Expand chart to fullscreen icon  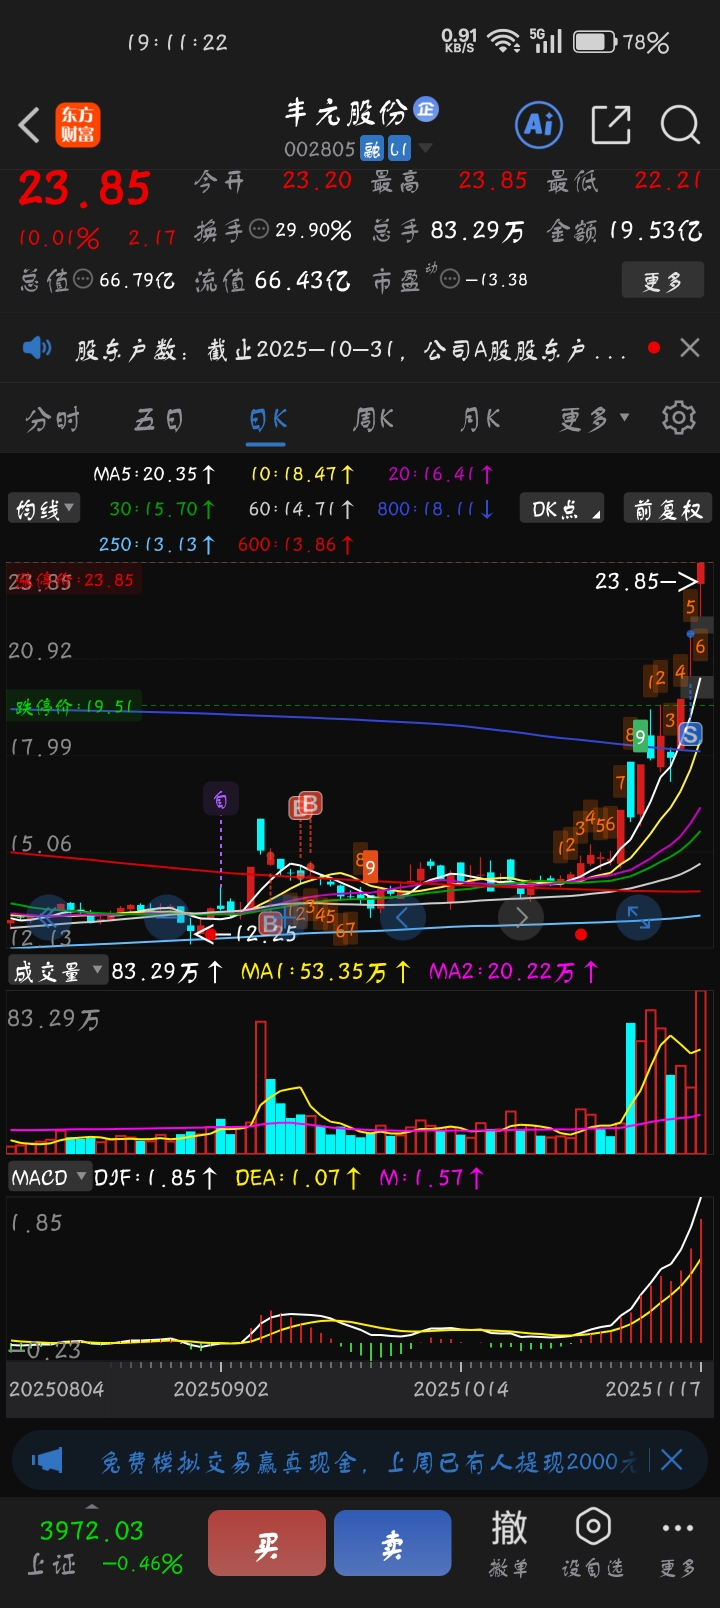click(639, 916)
